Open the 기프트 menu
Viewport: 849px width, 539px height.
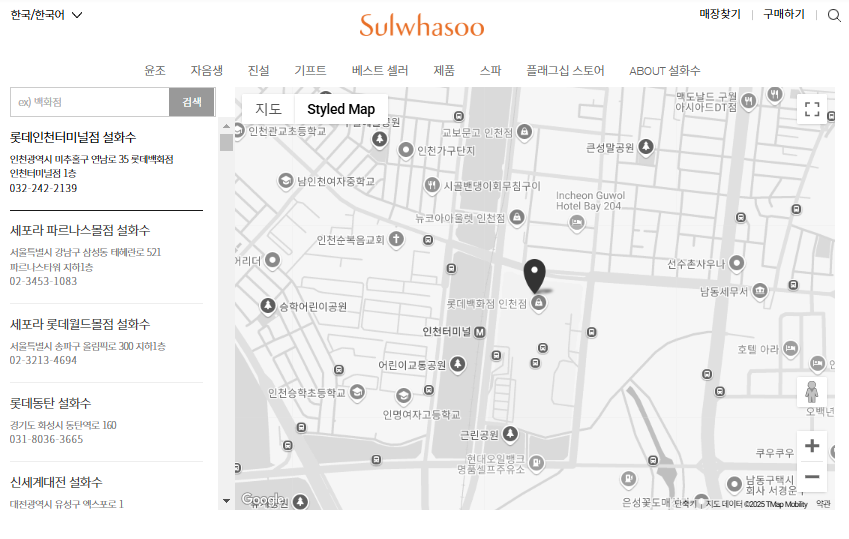click(x=310, y=70)
